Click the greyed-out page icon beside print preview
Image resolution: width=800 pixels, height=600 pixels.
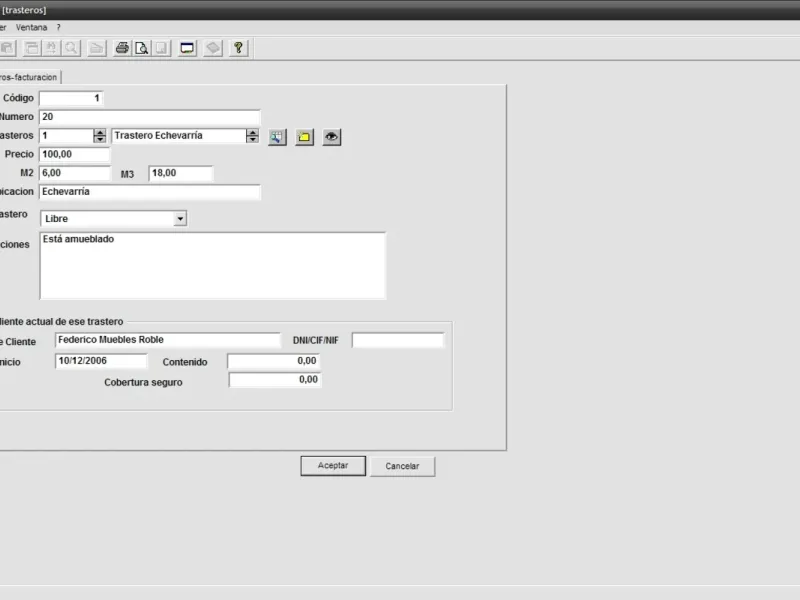[161, 48]
